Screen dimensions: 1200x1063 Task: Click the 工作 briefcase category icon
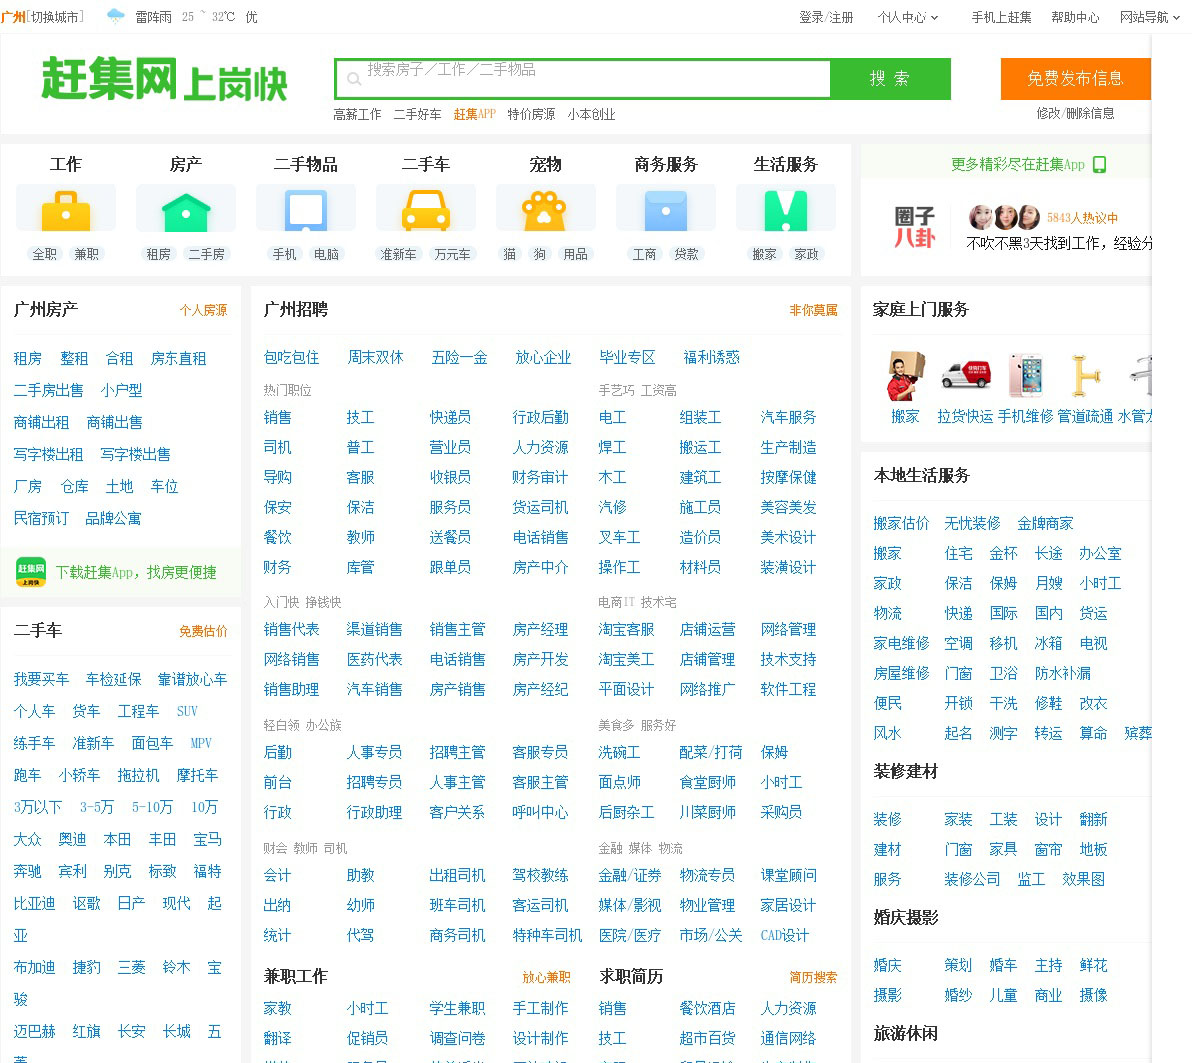pos(66,209)
